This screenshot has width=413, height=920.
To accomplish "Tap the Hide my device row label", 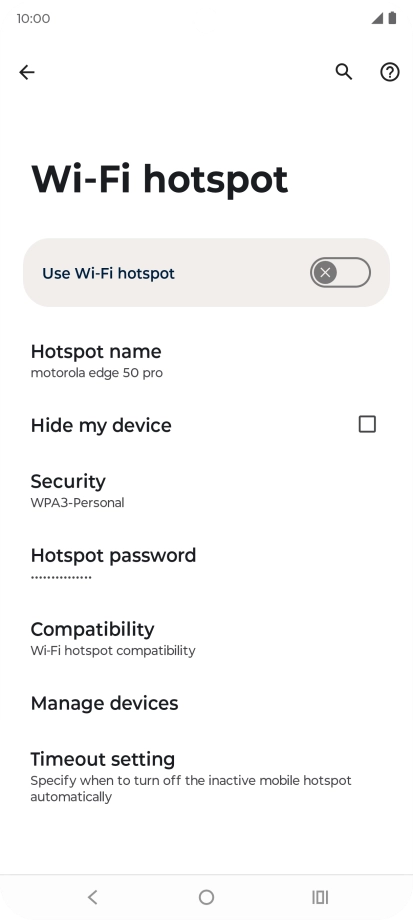I will [101, 425].
